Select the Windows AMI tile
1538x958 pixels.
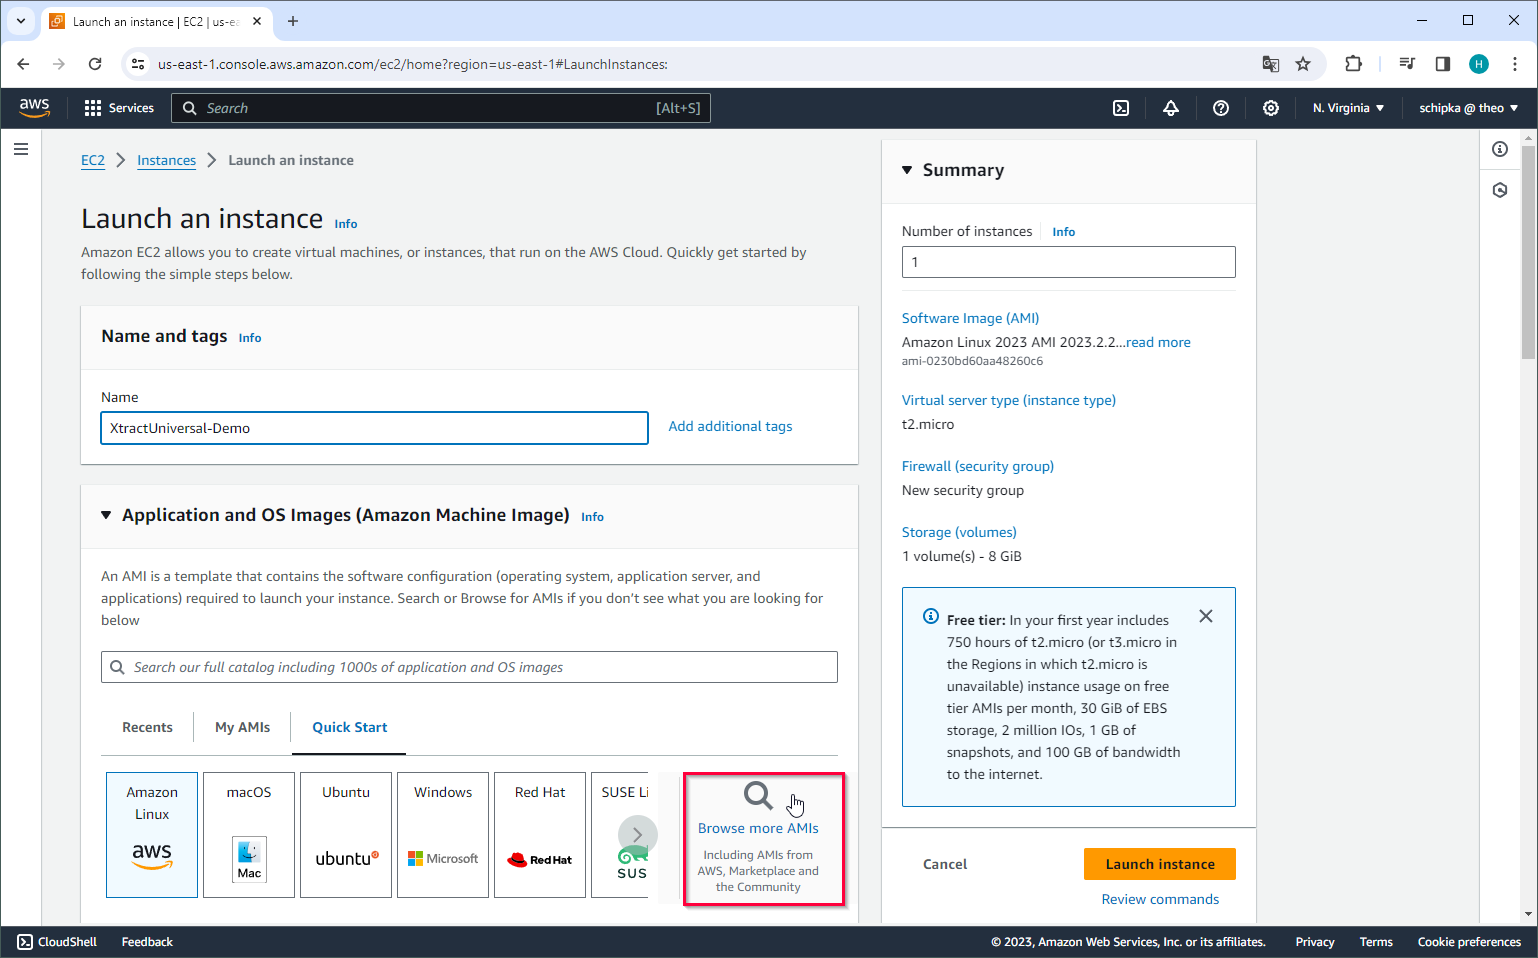[x=443, y=835]
